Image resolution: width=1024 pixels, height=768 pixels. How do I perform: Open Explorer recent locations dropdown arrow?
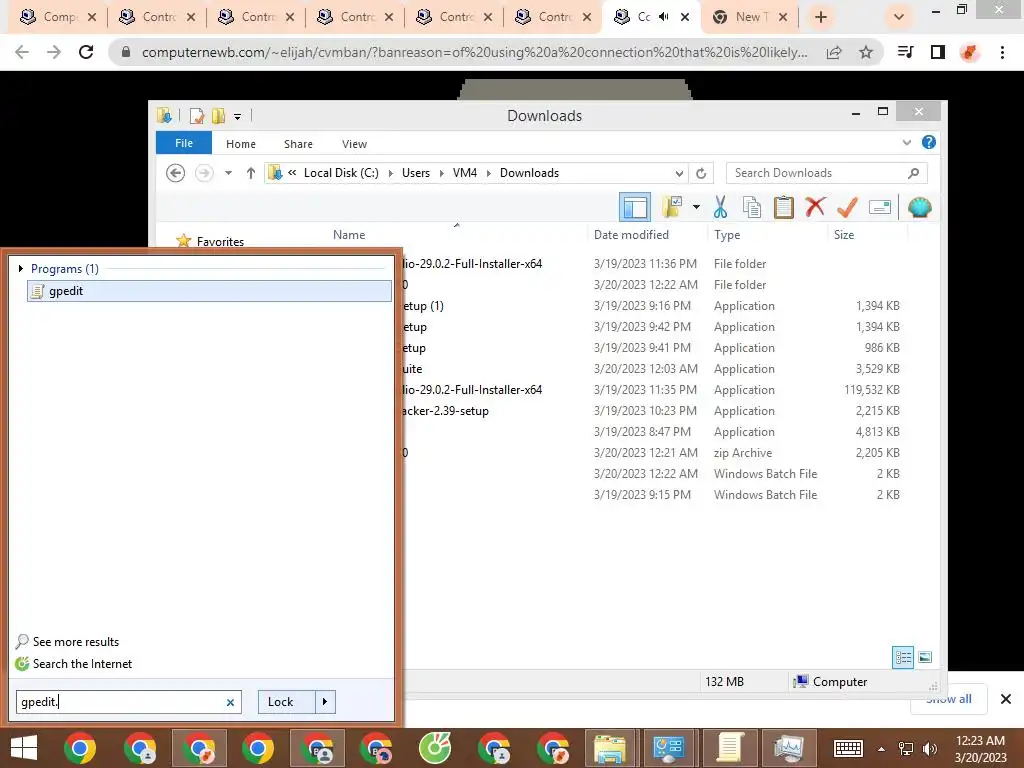228,173
